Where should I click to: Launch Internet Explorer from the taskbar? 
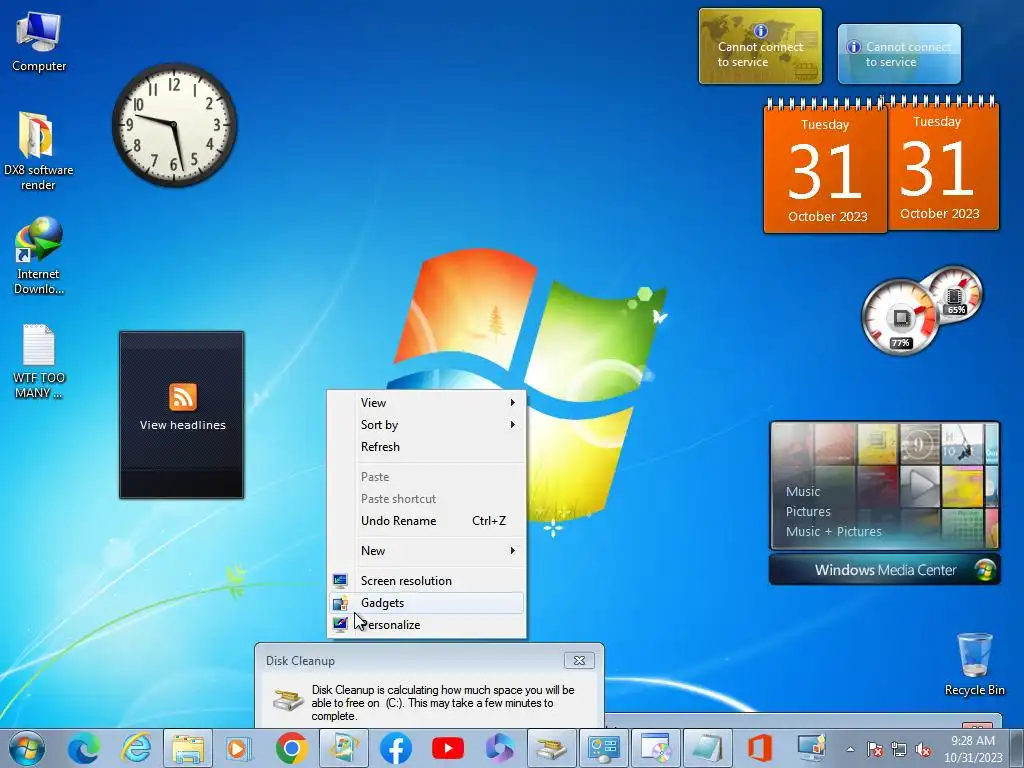tap(136, 748)
